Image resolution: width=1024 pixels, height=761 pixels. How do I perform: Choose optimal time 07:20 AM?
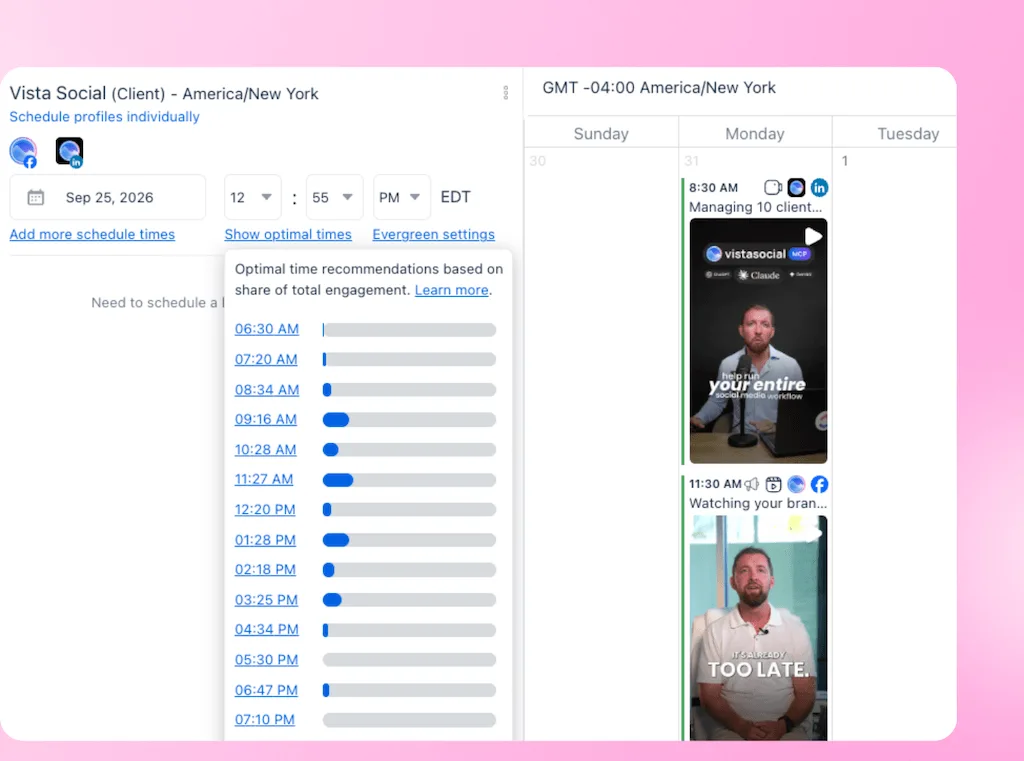click(x=266, y=359)
